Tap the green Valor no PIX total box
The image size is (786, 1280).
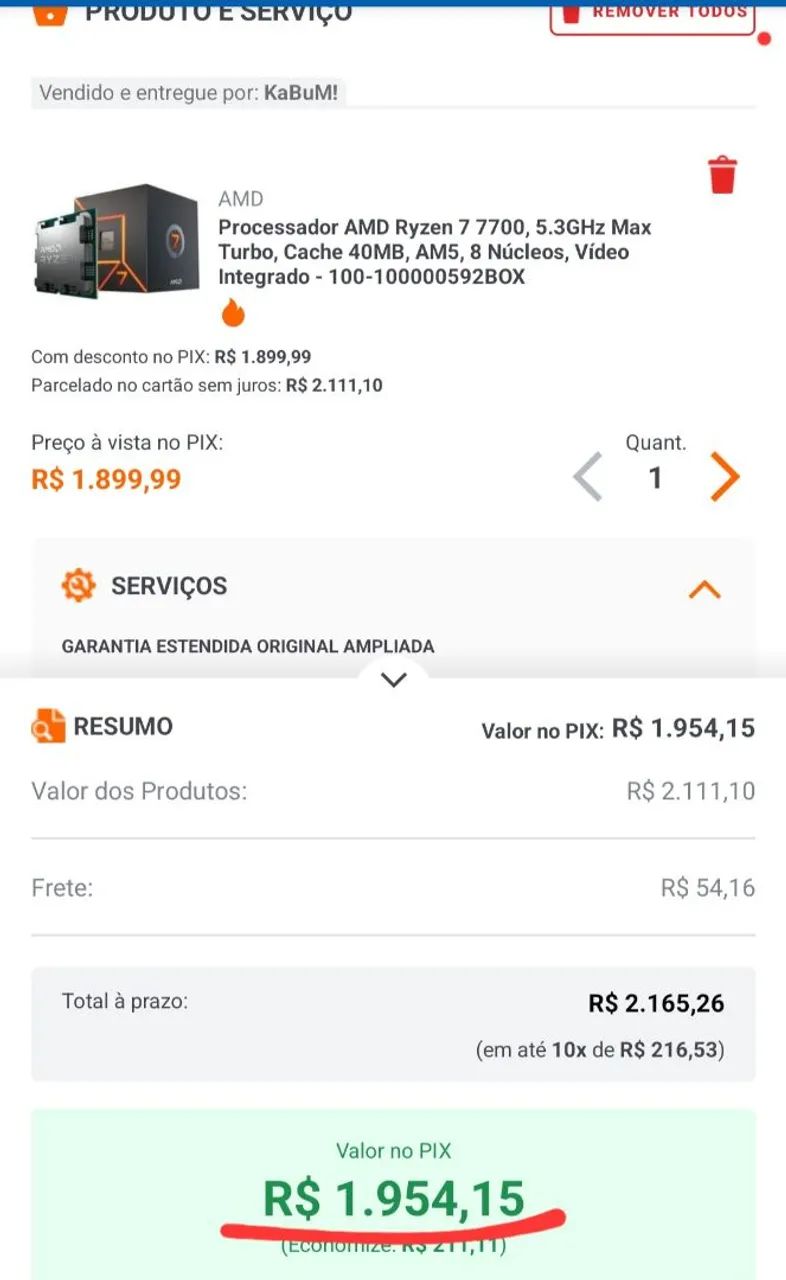(394, 1190)
